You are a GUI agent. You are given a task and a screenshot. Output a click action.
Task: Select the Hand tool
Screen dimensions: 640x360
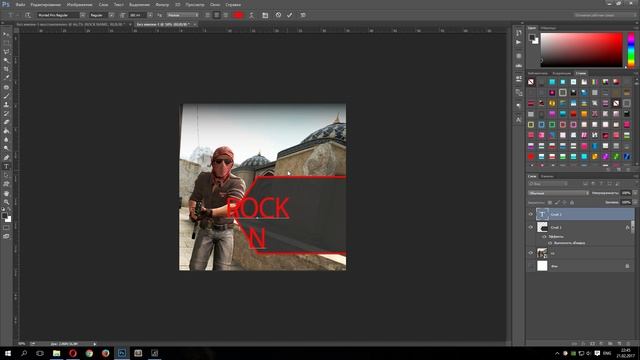(x=6, y=193)
